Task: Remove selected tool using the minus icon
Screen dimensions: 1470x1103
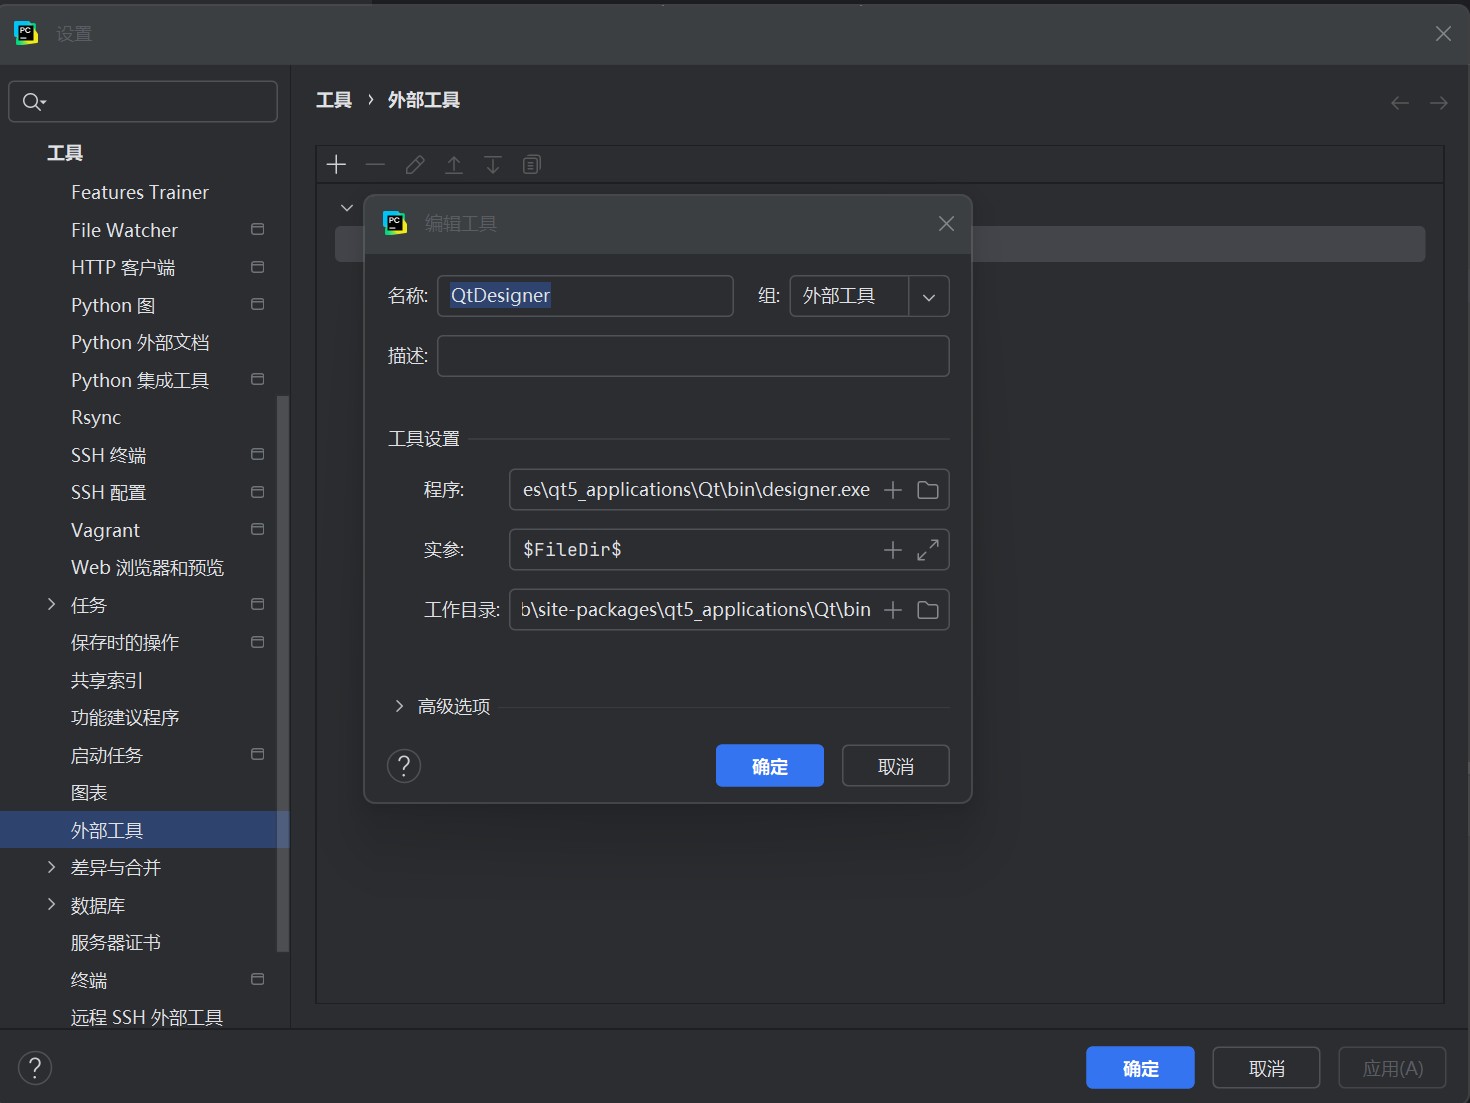Action: coord(376,164)
